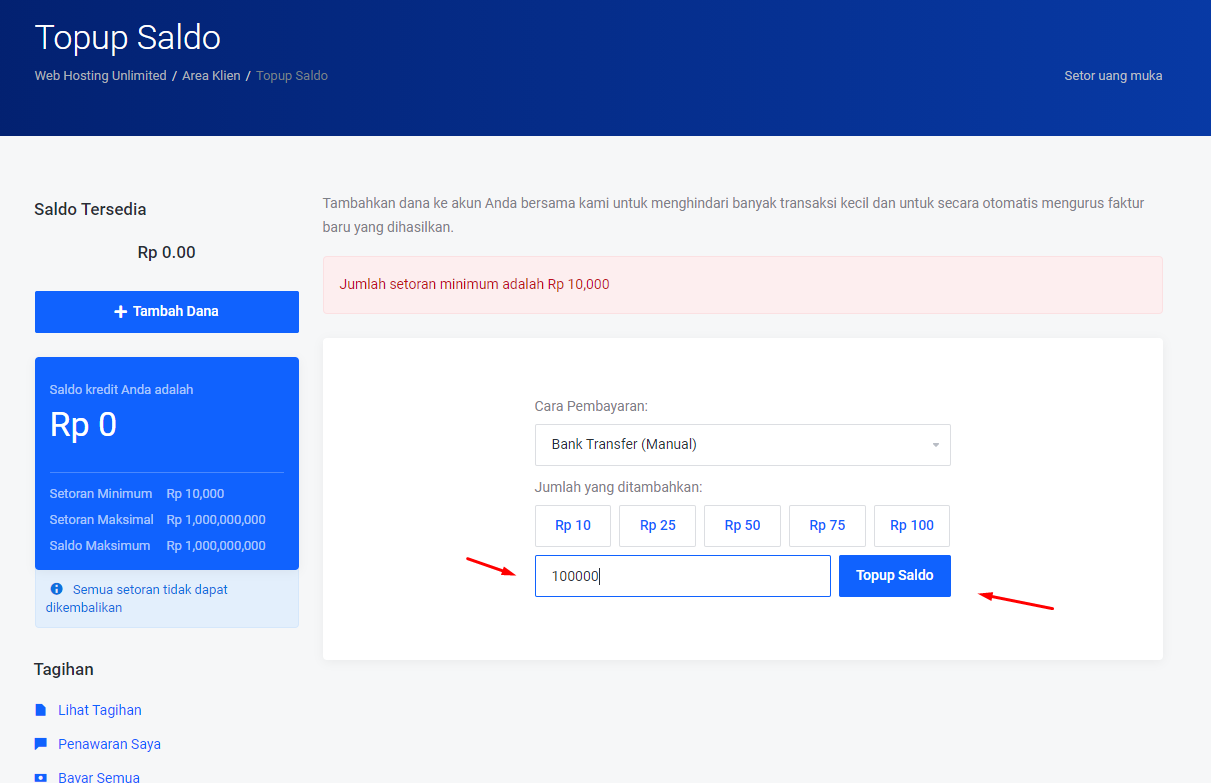Open the Lihat Tagihan sidebar link
1211x783 pixels.
pos(100,710)
